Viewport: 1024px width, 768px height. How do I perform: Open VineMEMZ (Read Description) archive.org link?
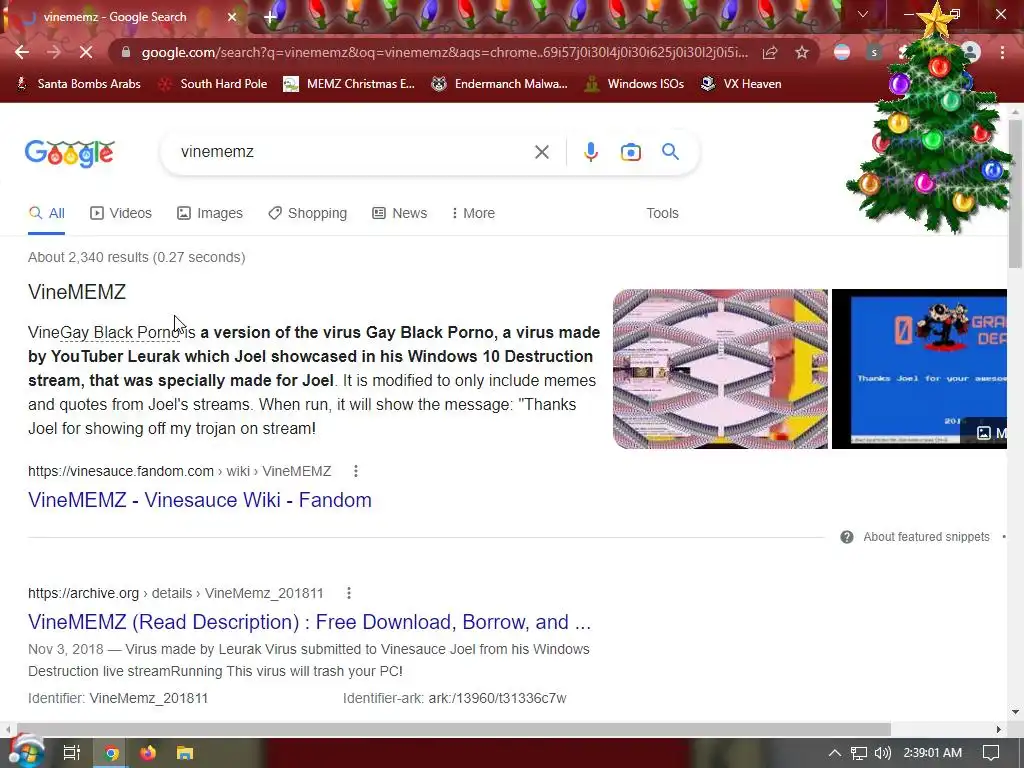(310, 622)
